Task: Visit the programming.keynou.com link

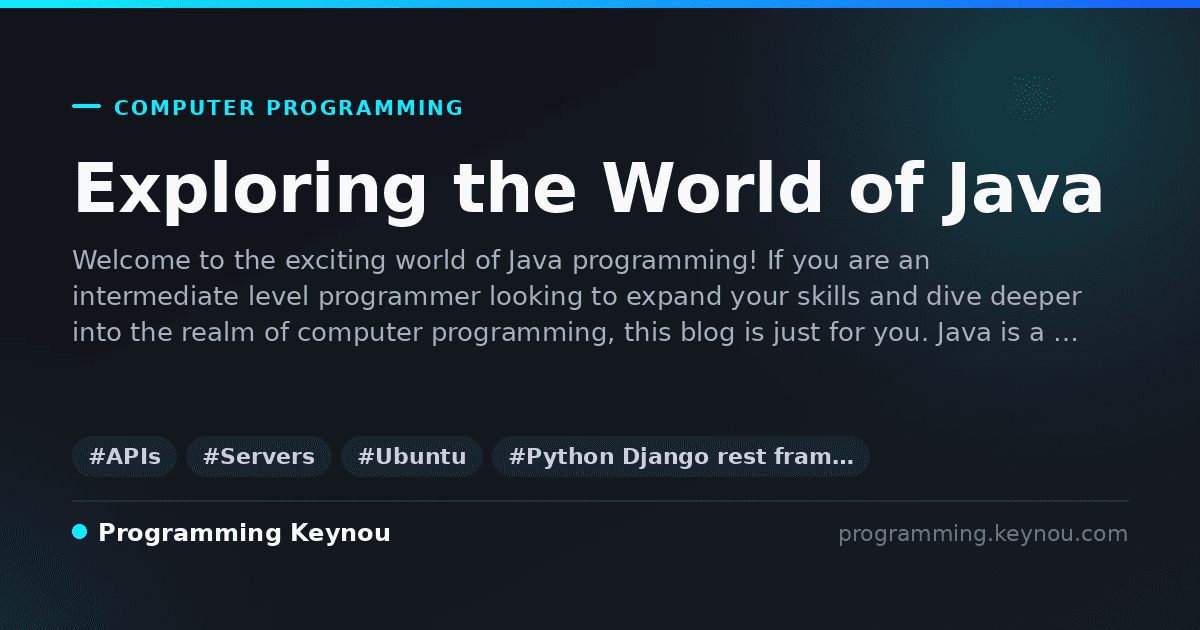Action: [983, 534]
